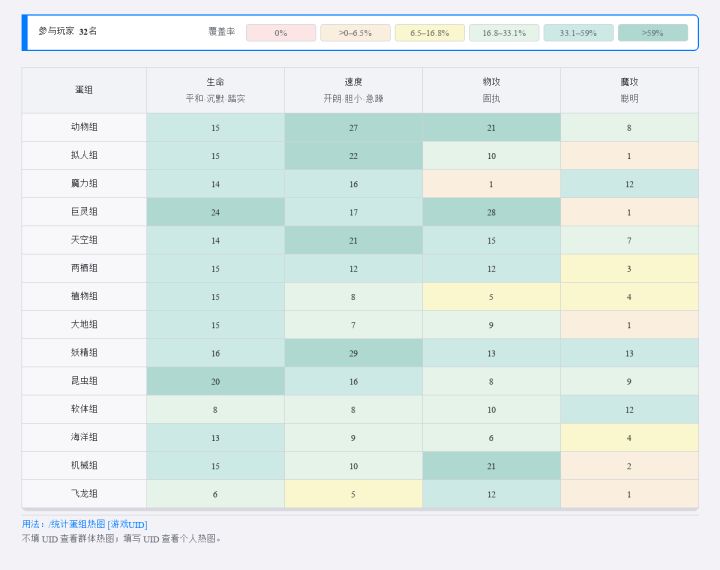This screenshot has width=720, height=570.
Task: Click the 覆盖率 legend label
Action: (221, 31)
